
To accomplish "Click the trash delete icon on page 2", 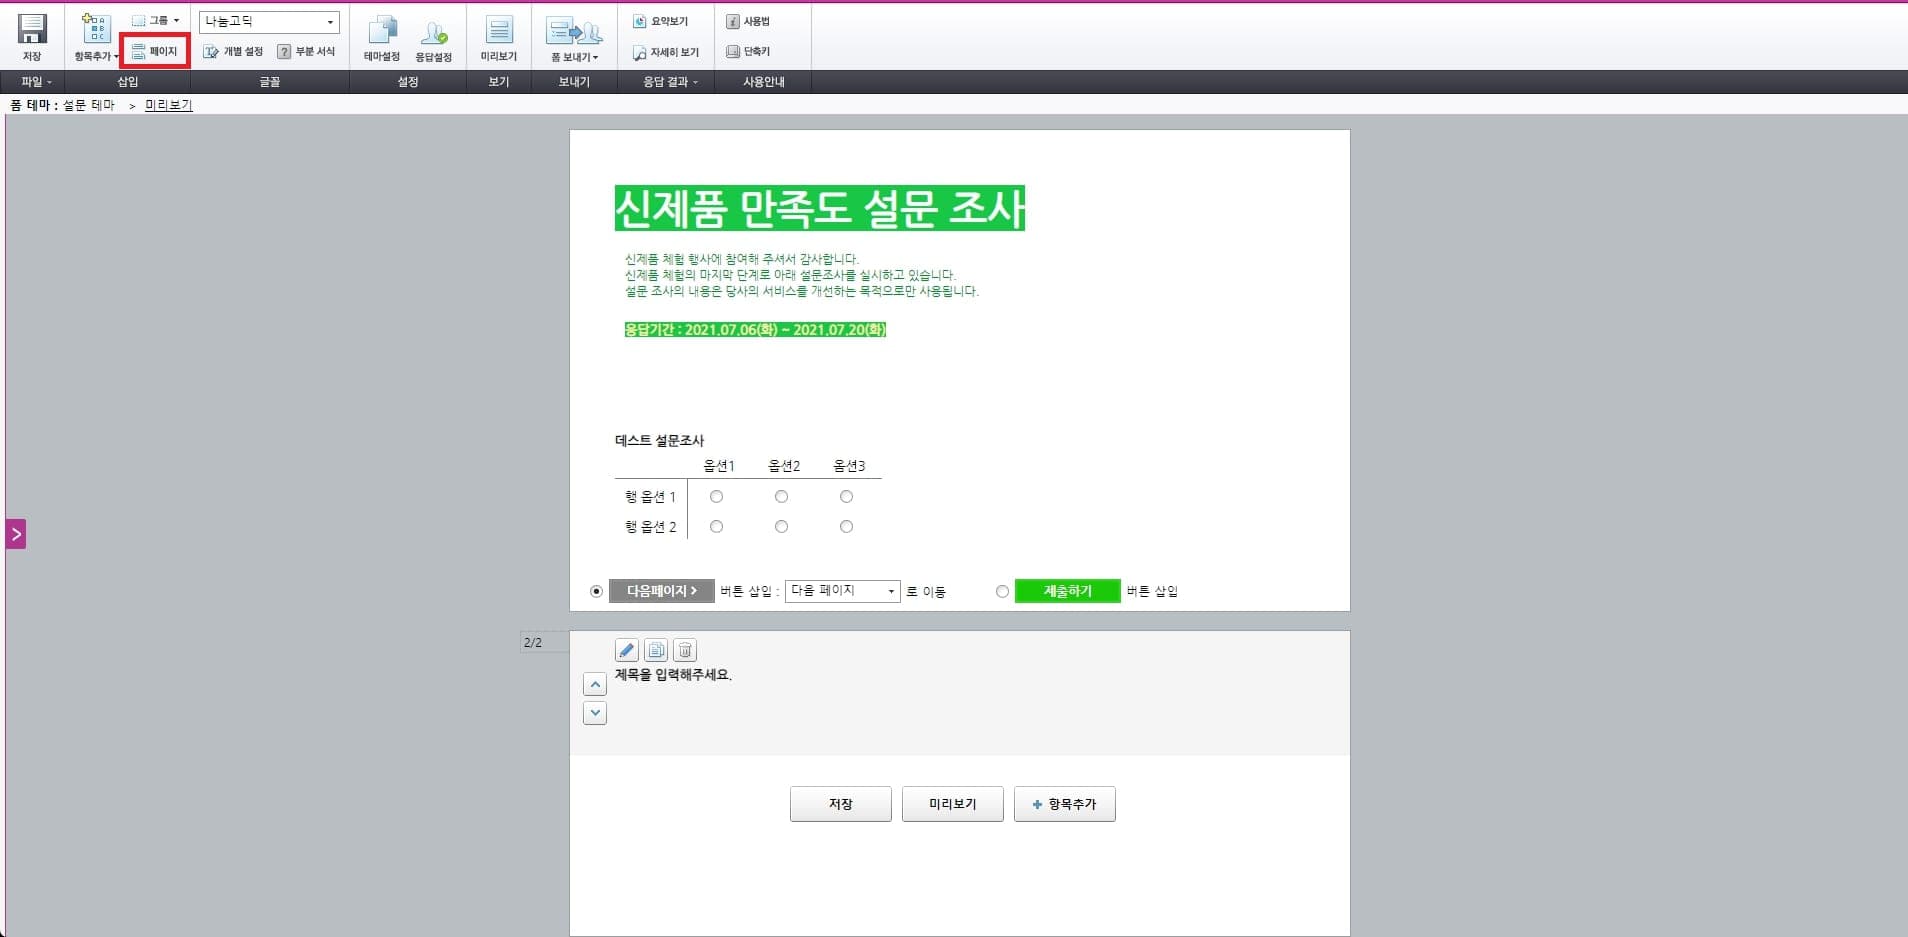I will tap(685, 649).
